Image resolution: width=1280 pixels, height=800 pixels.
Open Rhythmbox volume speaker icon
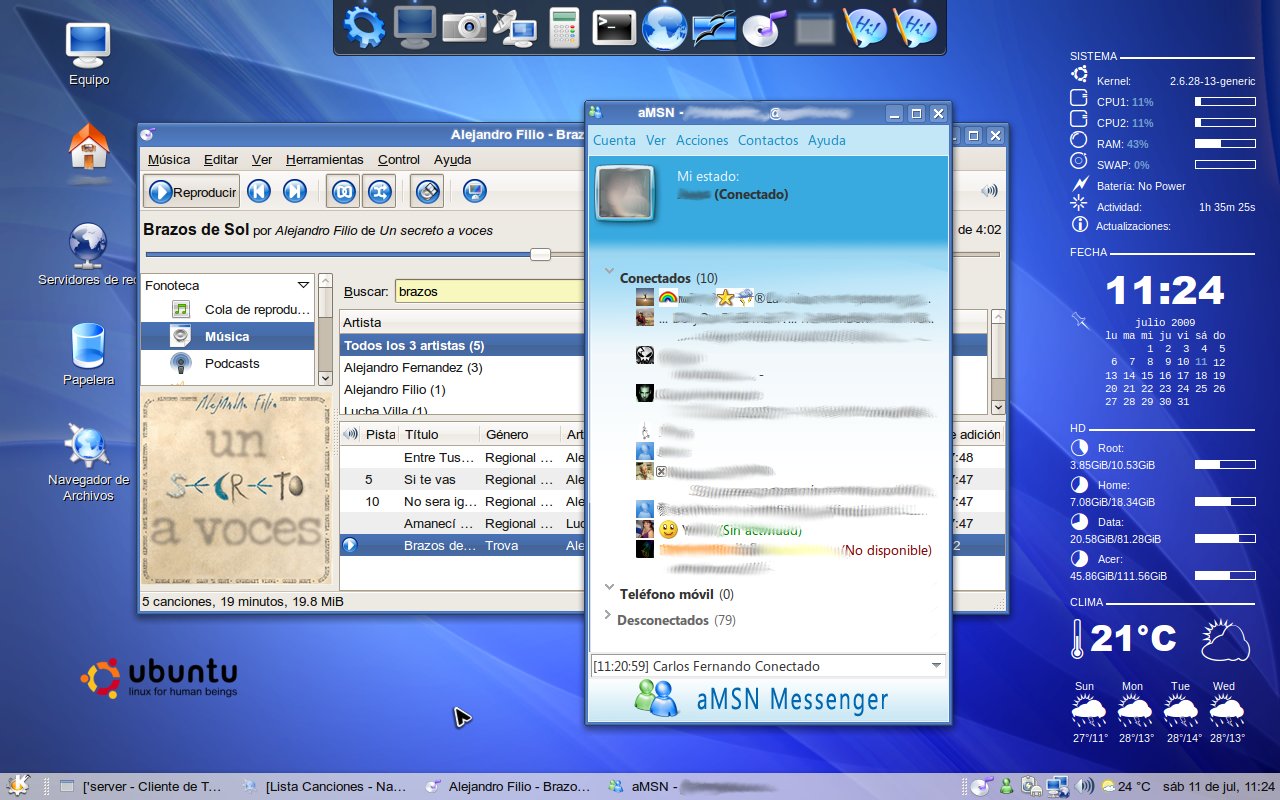pyautogui.click(x=989, y=191)
